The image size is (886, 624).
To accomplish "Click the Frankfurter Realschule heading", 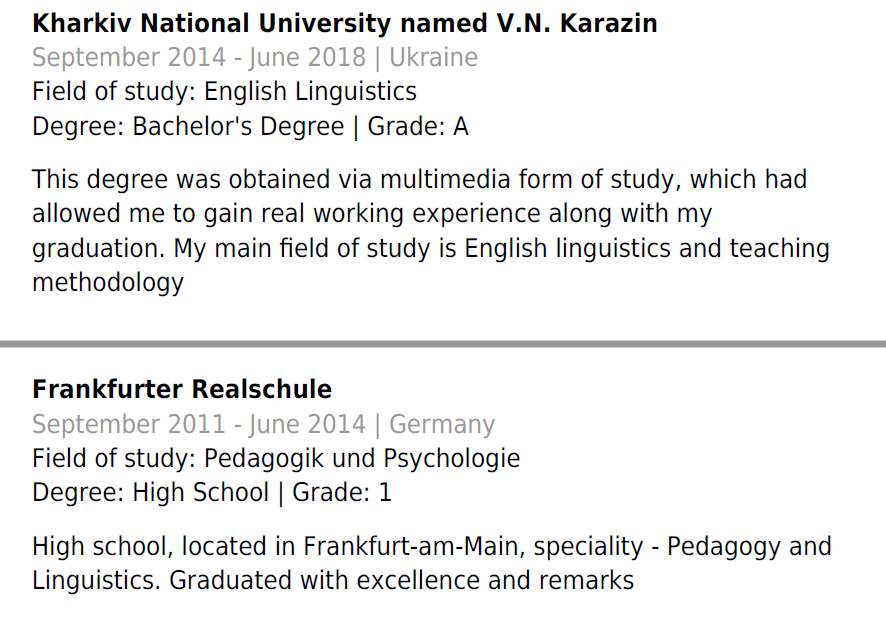I will pos(182,389).
